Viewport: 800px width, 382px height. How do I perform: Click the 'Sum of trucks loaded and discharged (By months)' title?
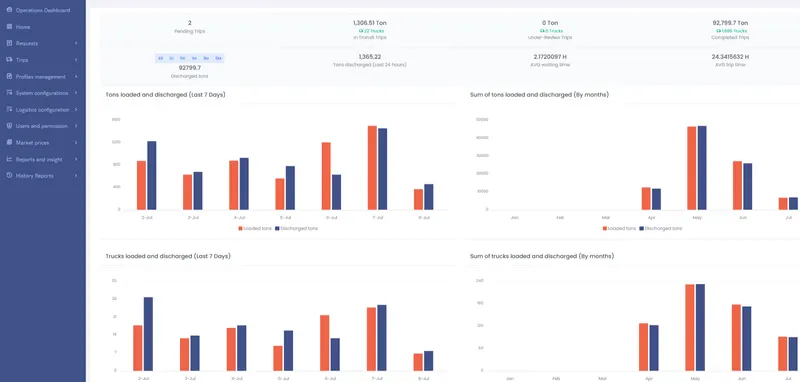[542, 256]
